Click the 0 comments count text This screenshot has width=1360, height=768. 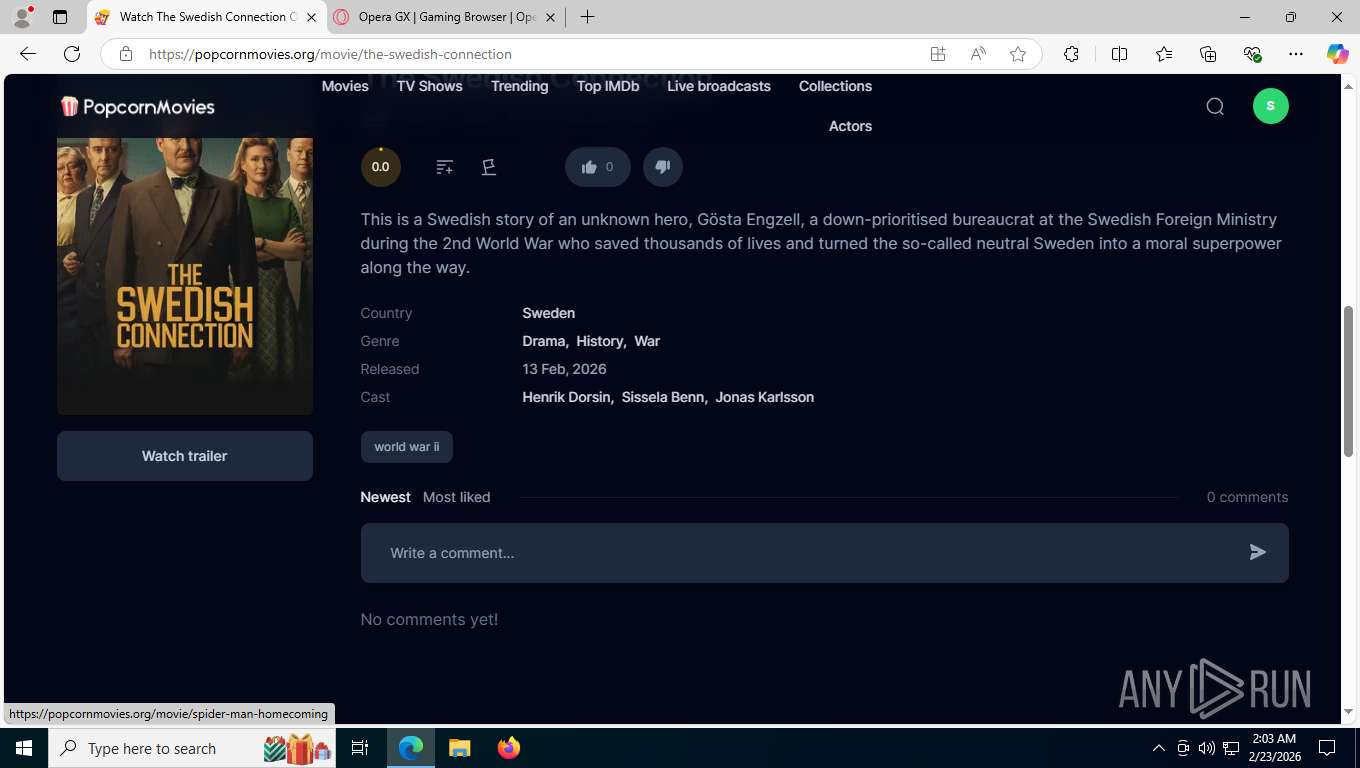[1247, 497]
